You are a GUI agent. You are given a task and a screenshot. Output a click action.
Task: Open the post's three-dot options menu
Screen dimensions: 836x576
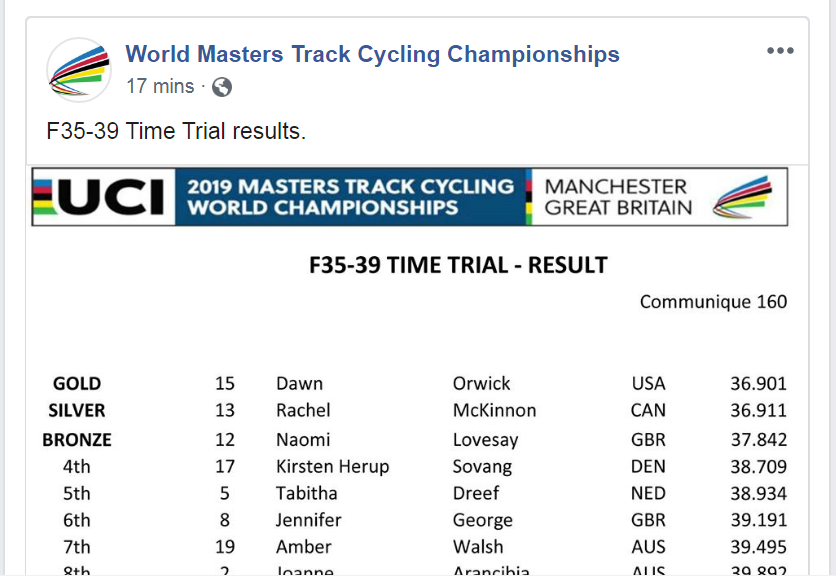click(780, 51)
